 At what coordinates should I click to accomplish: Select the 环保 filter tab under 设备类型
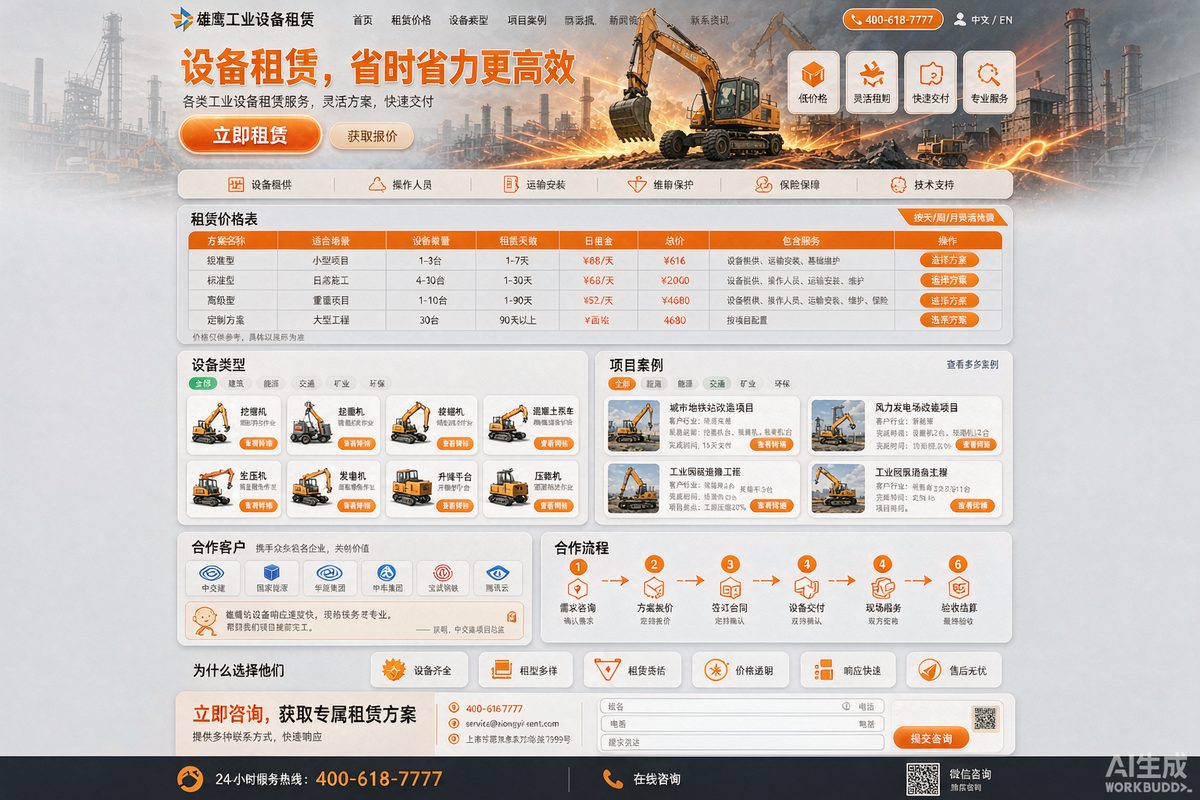(377, 383)
